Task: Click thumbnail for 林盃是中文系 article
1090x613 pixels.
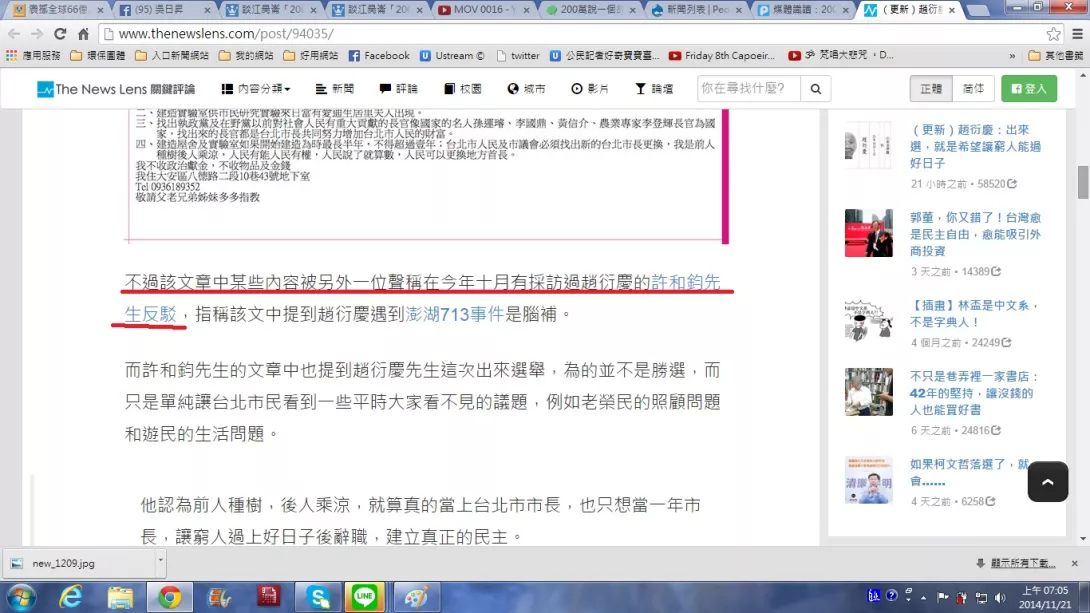Action: click(x=868, y=321)
